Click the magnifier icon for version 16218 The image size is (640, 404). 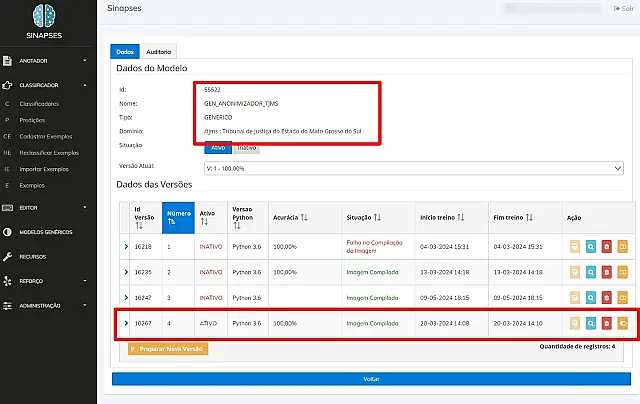591,246
